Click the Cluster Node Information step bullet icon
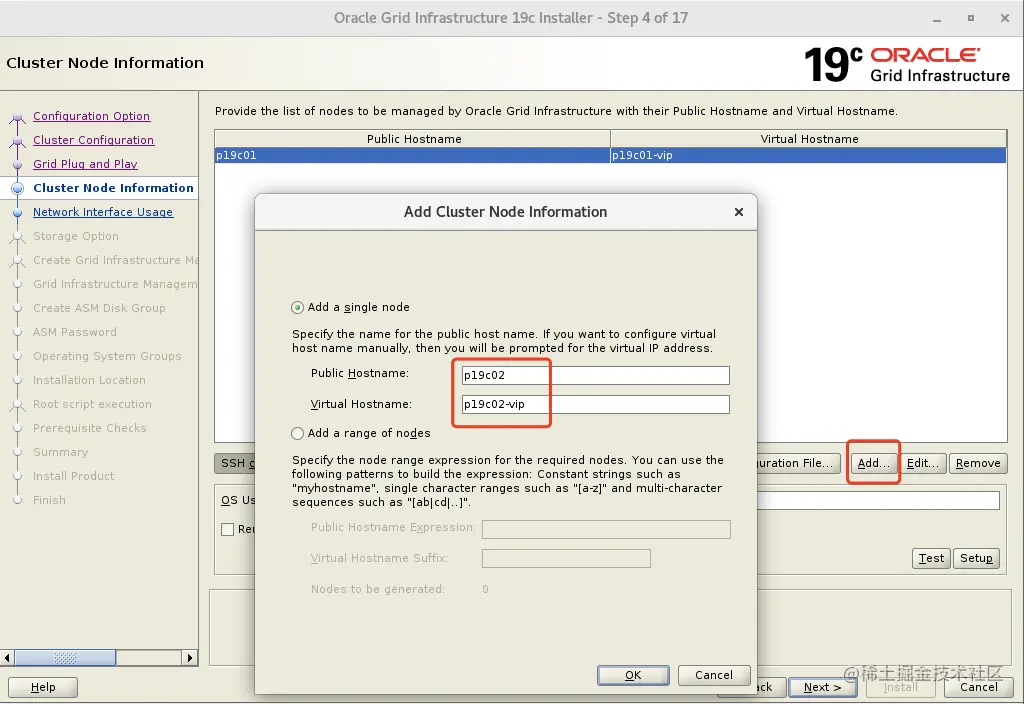This screenshot has width=1024, height=704. click(18, 188)
